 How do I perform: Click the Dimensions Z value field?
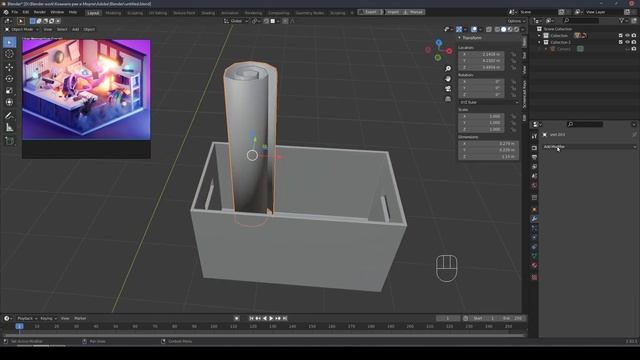pos(488,157)
